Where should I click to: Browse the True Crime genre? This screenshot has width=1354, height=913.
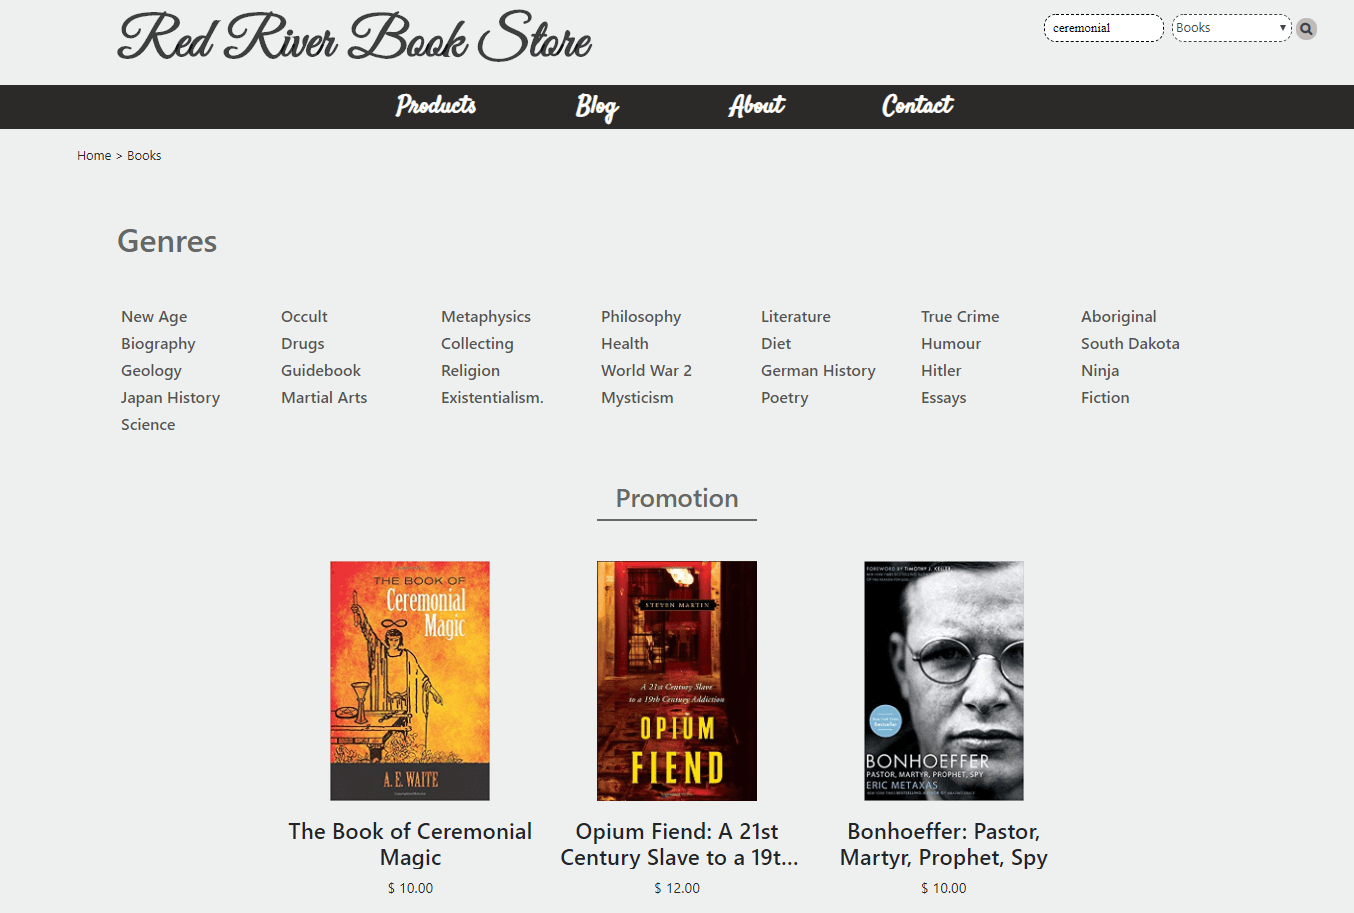[x=959, y=317]
